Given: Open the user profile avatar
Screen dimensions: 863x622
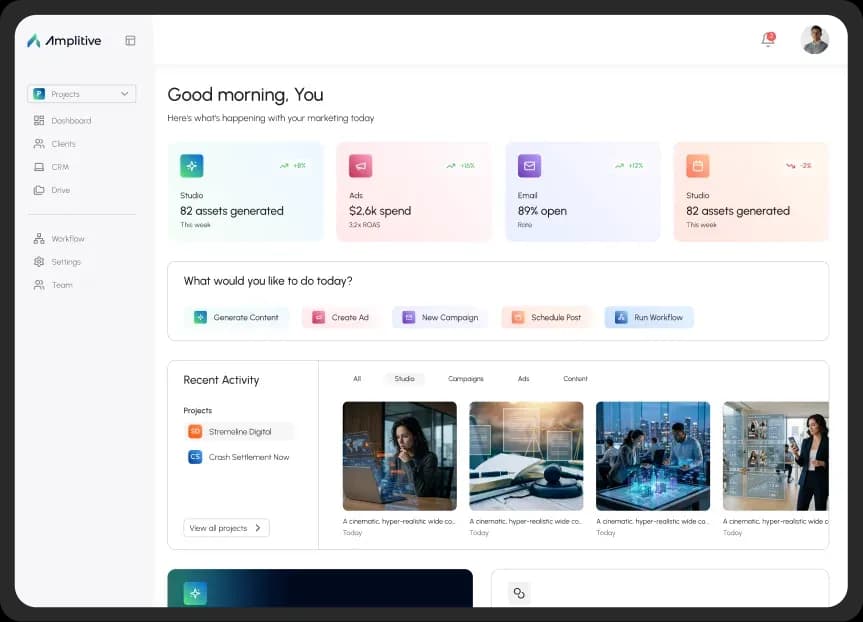Looking at the screenshot, I should (x=815, y=40).
